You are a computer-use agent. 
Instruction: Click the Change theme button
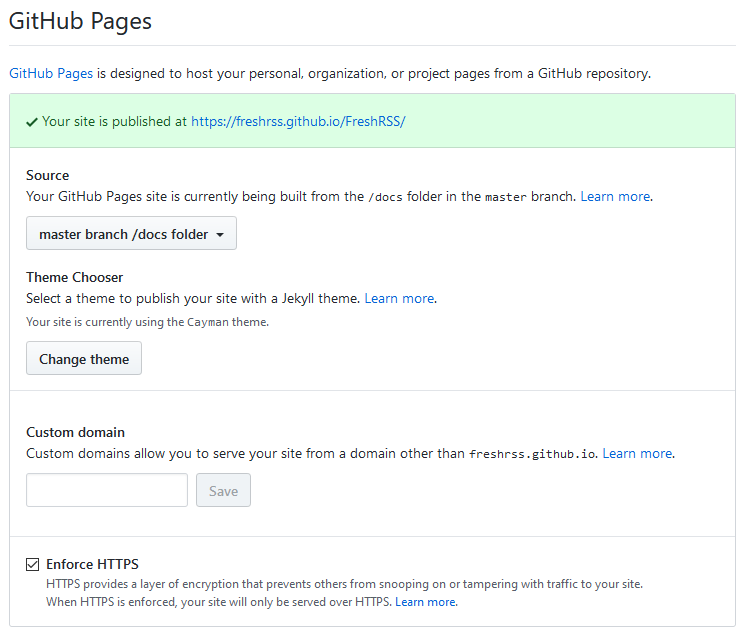point(84,358)
